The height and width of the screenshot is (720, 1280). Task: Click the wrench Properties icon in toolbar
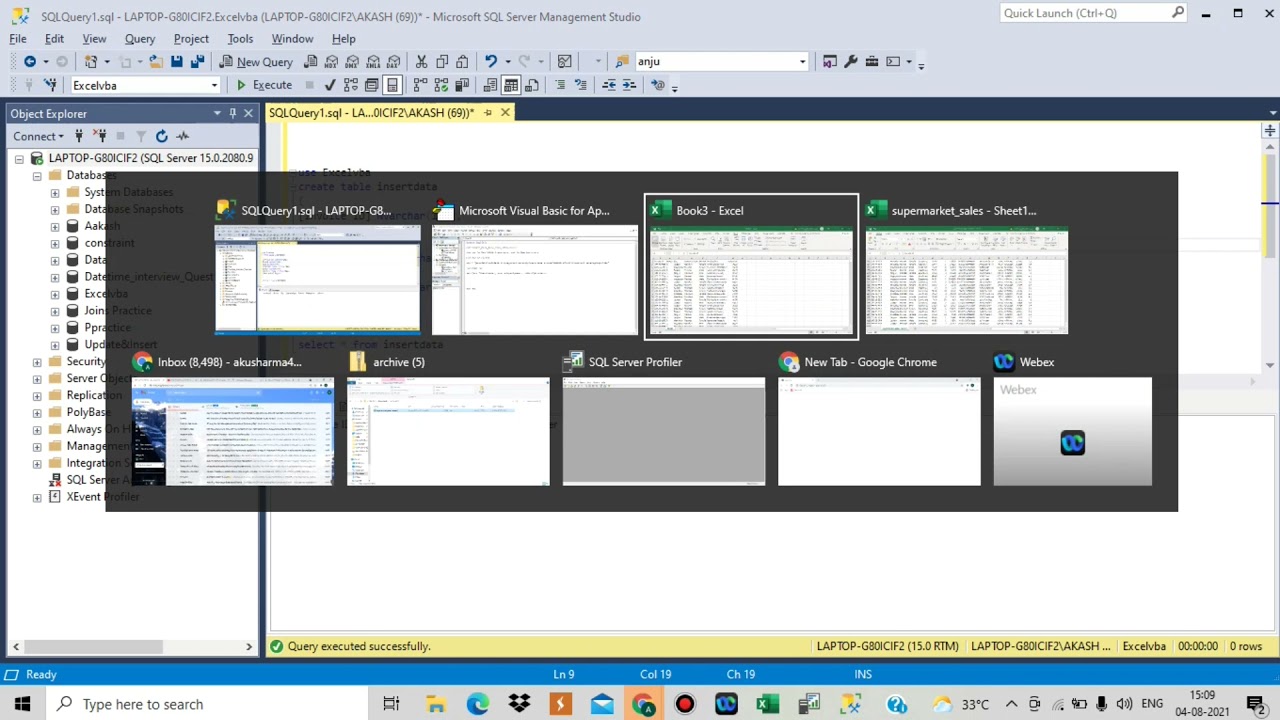tap(851, 62)
